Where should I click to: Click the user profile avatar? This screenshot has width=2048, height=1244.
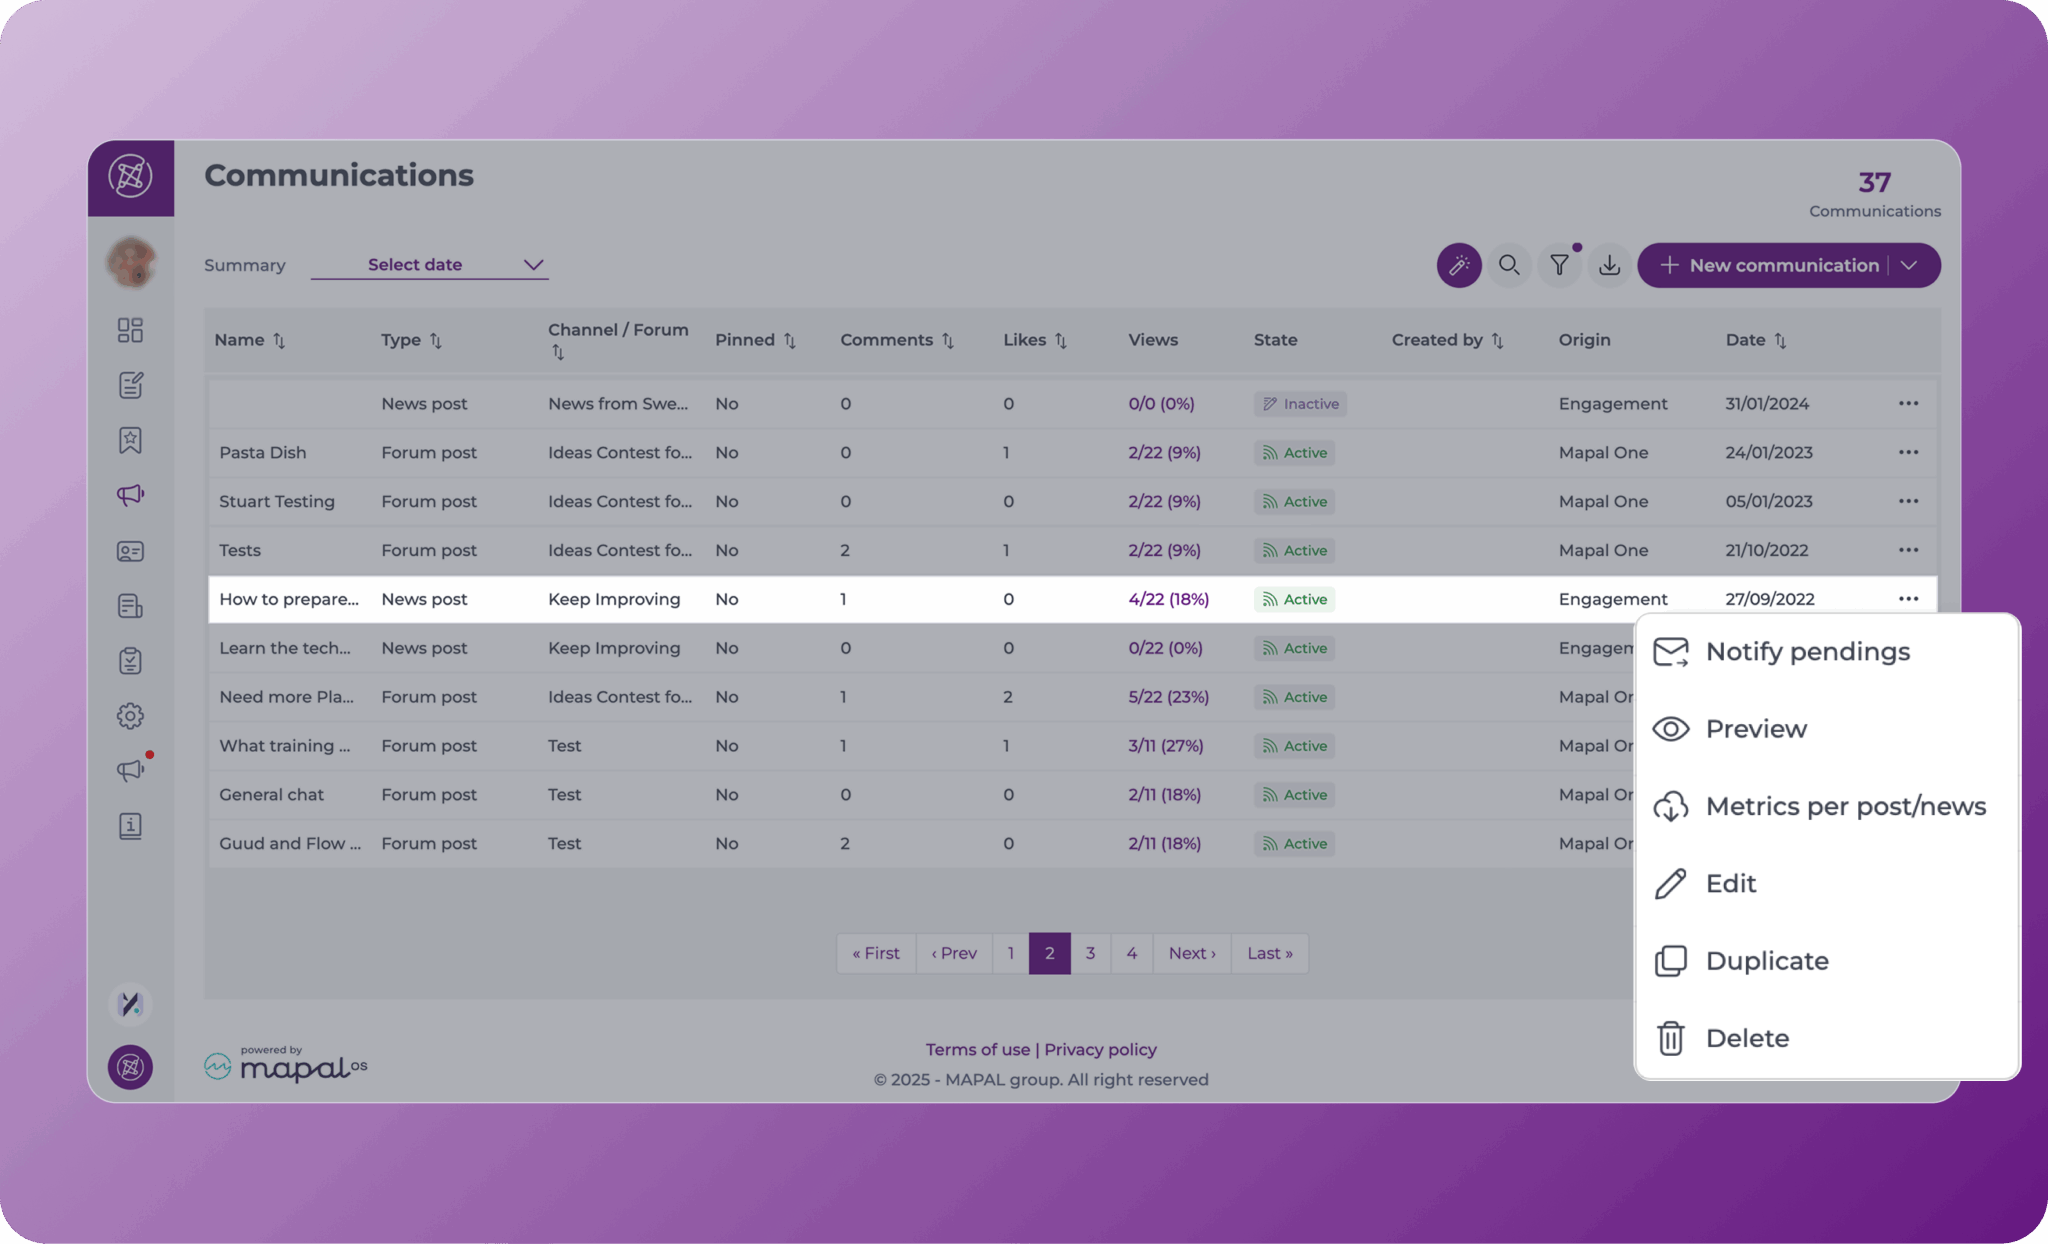(x=131, y=262)
